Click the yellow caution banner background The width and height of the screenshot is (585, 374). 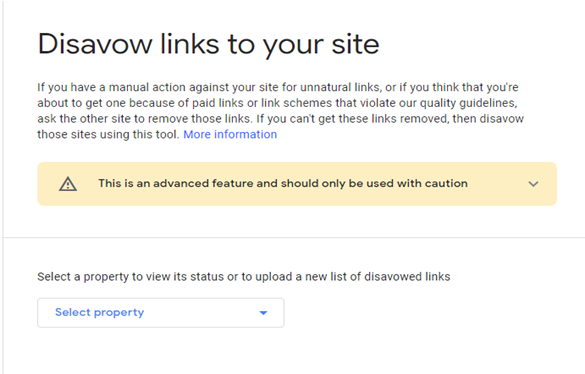point(297,184)
